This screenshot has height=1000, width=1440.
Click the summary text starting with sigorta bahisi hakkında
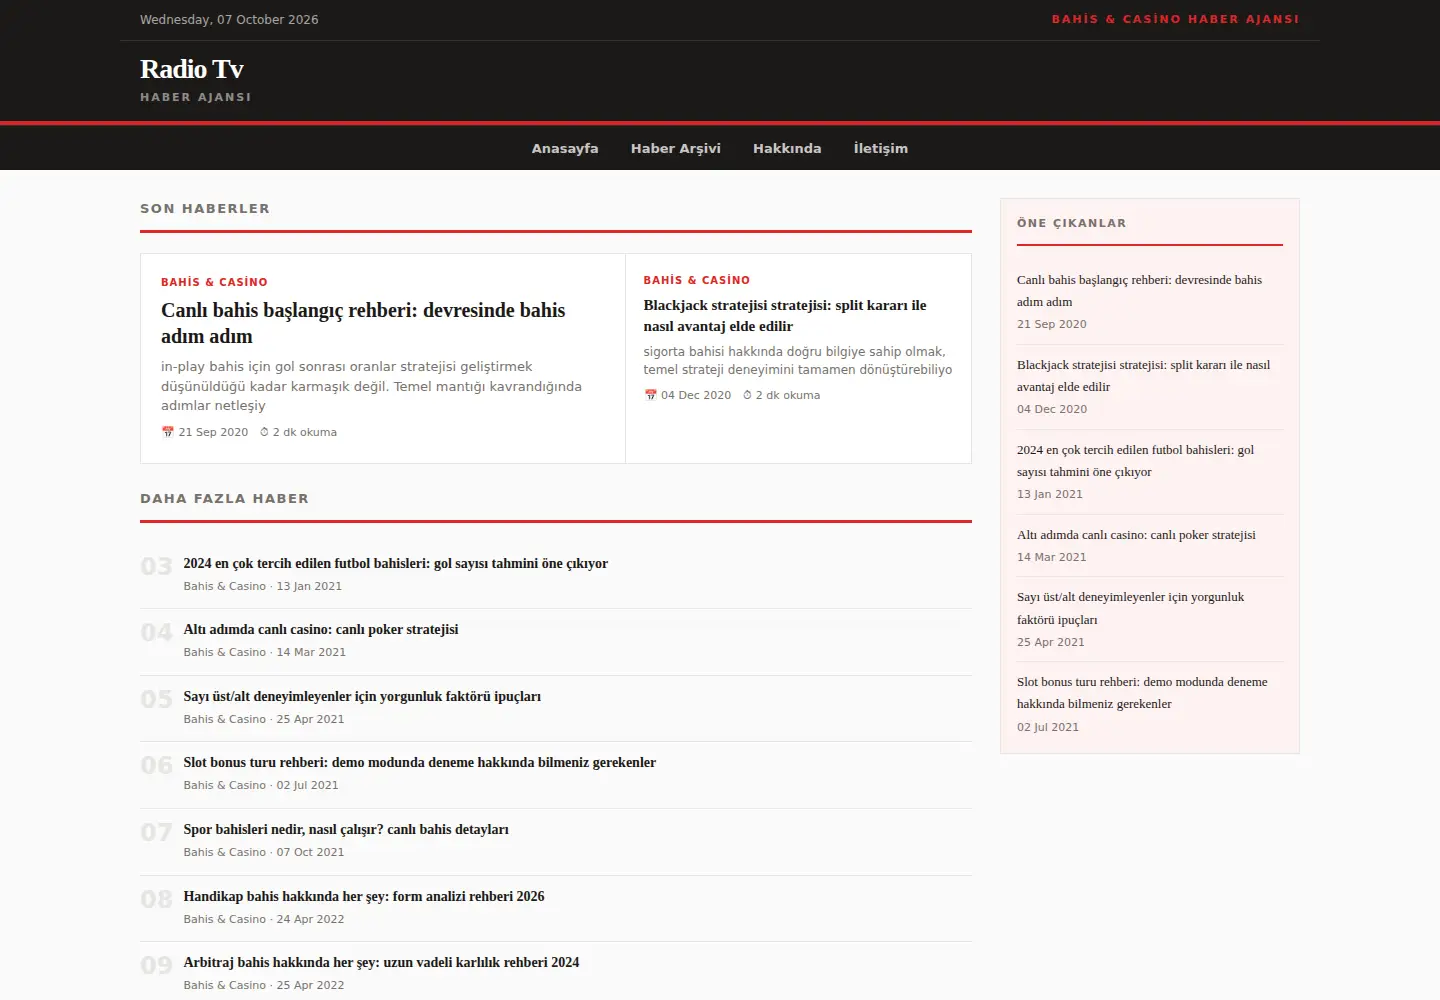tap(798, 361)
